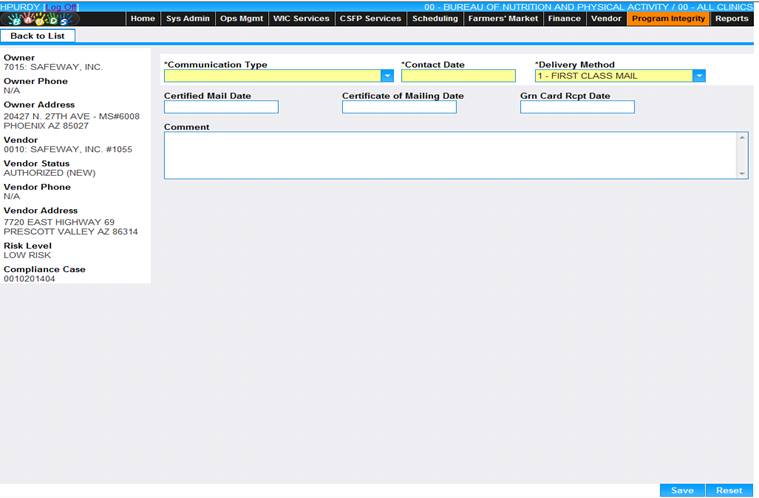Open the Reports menu
Image resolution: width=759 pixels, height=498 pixels.
(732, 19)
